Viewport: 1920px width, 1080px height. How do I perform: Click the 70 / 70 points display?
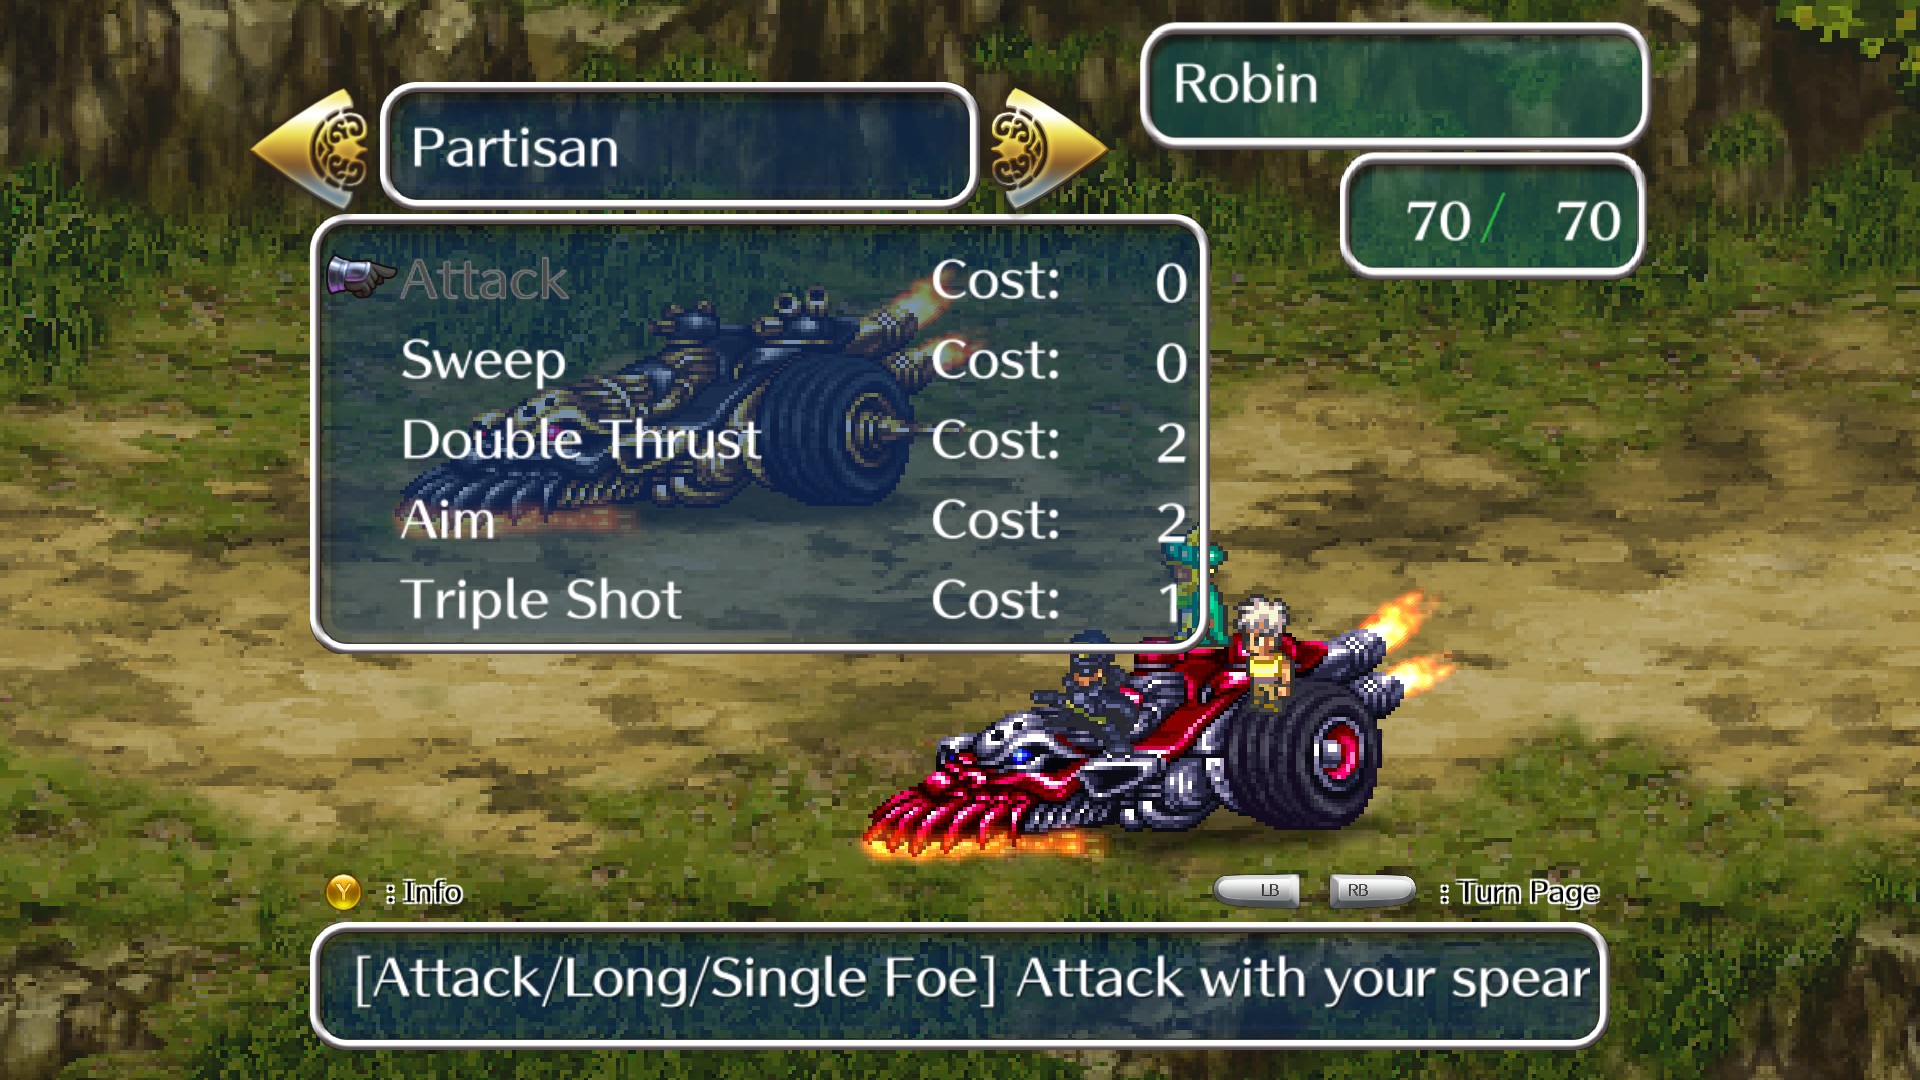[x=1492, y=216]
